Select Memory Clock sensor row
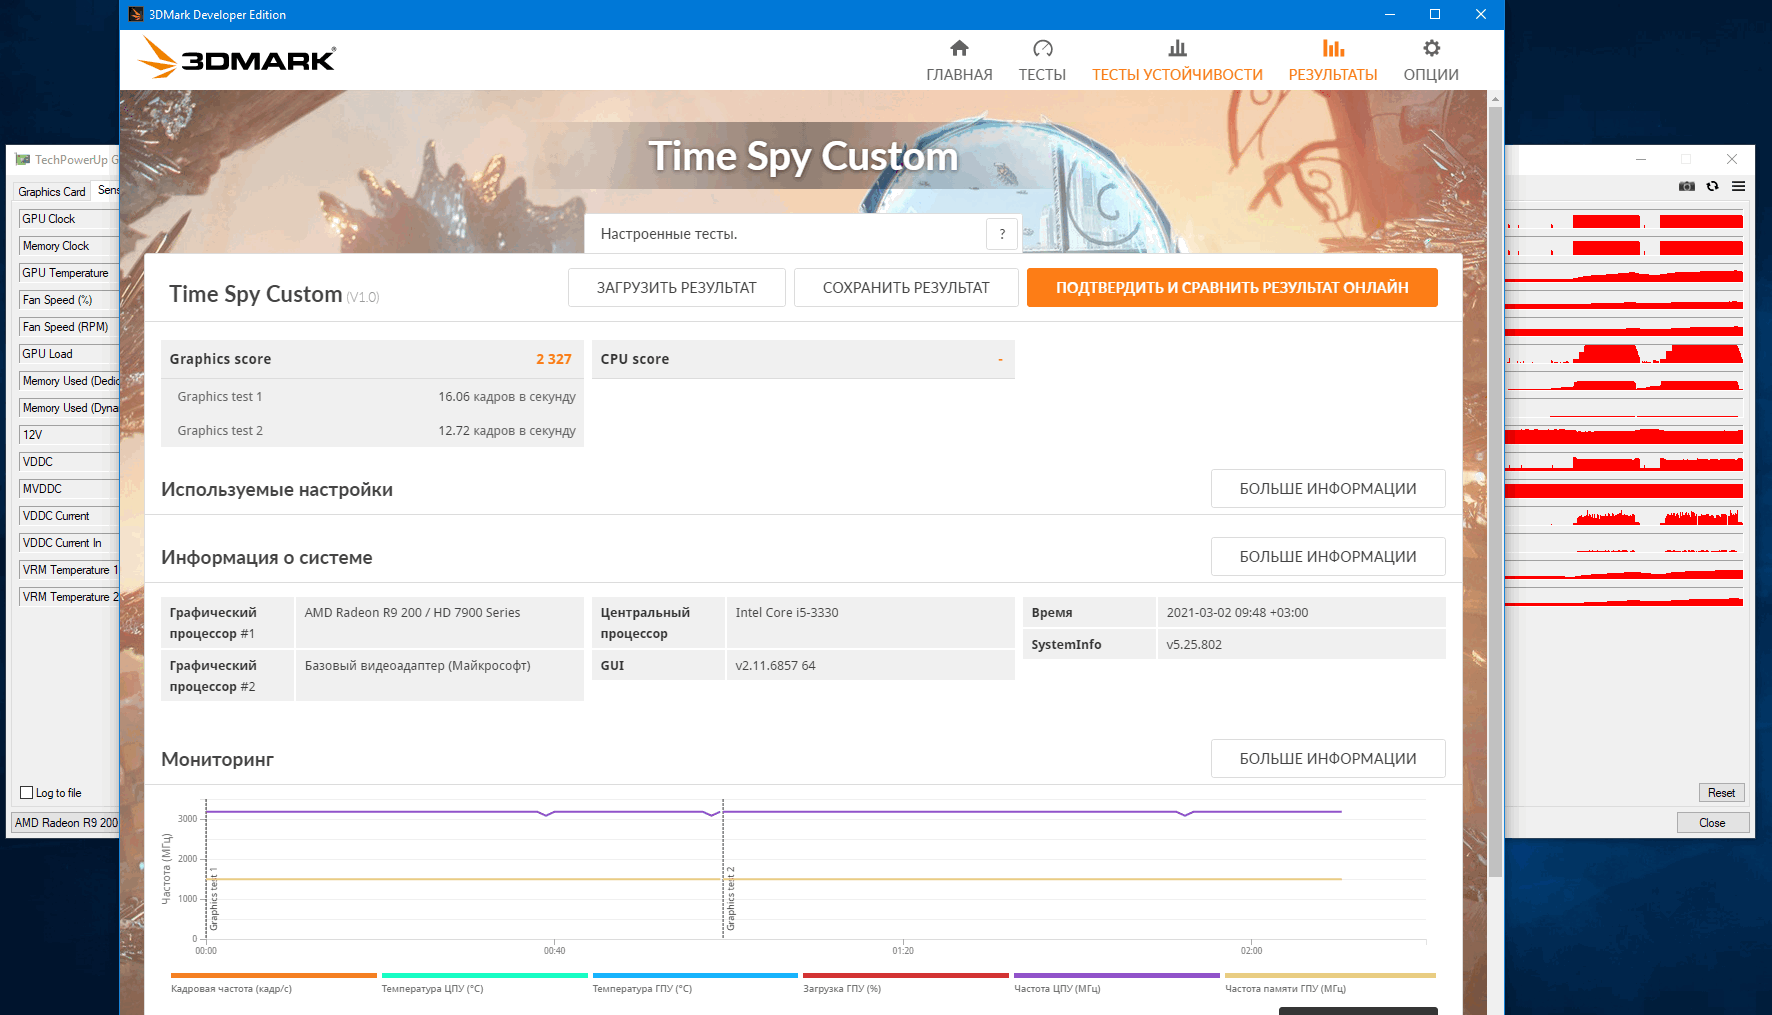 coord(69,246)
